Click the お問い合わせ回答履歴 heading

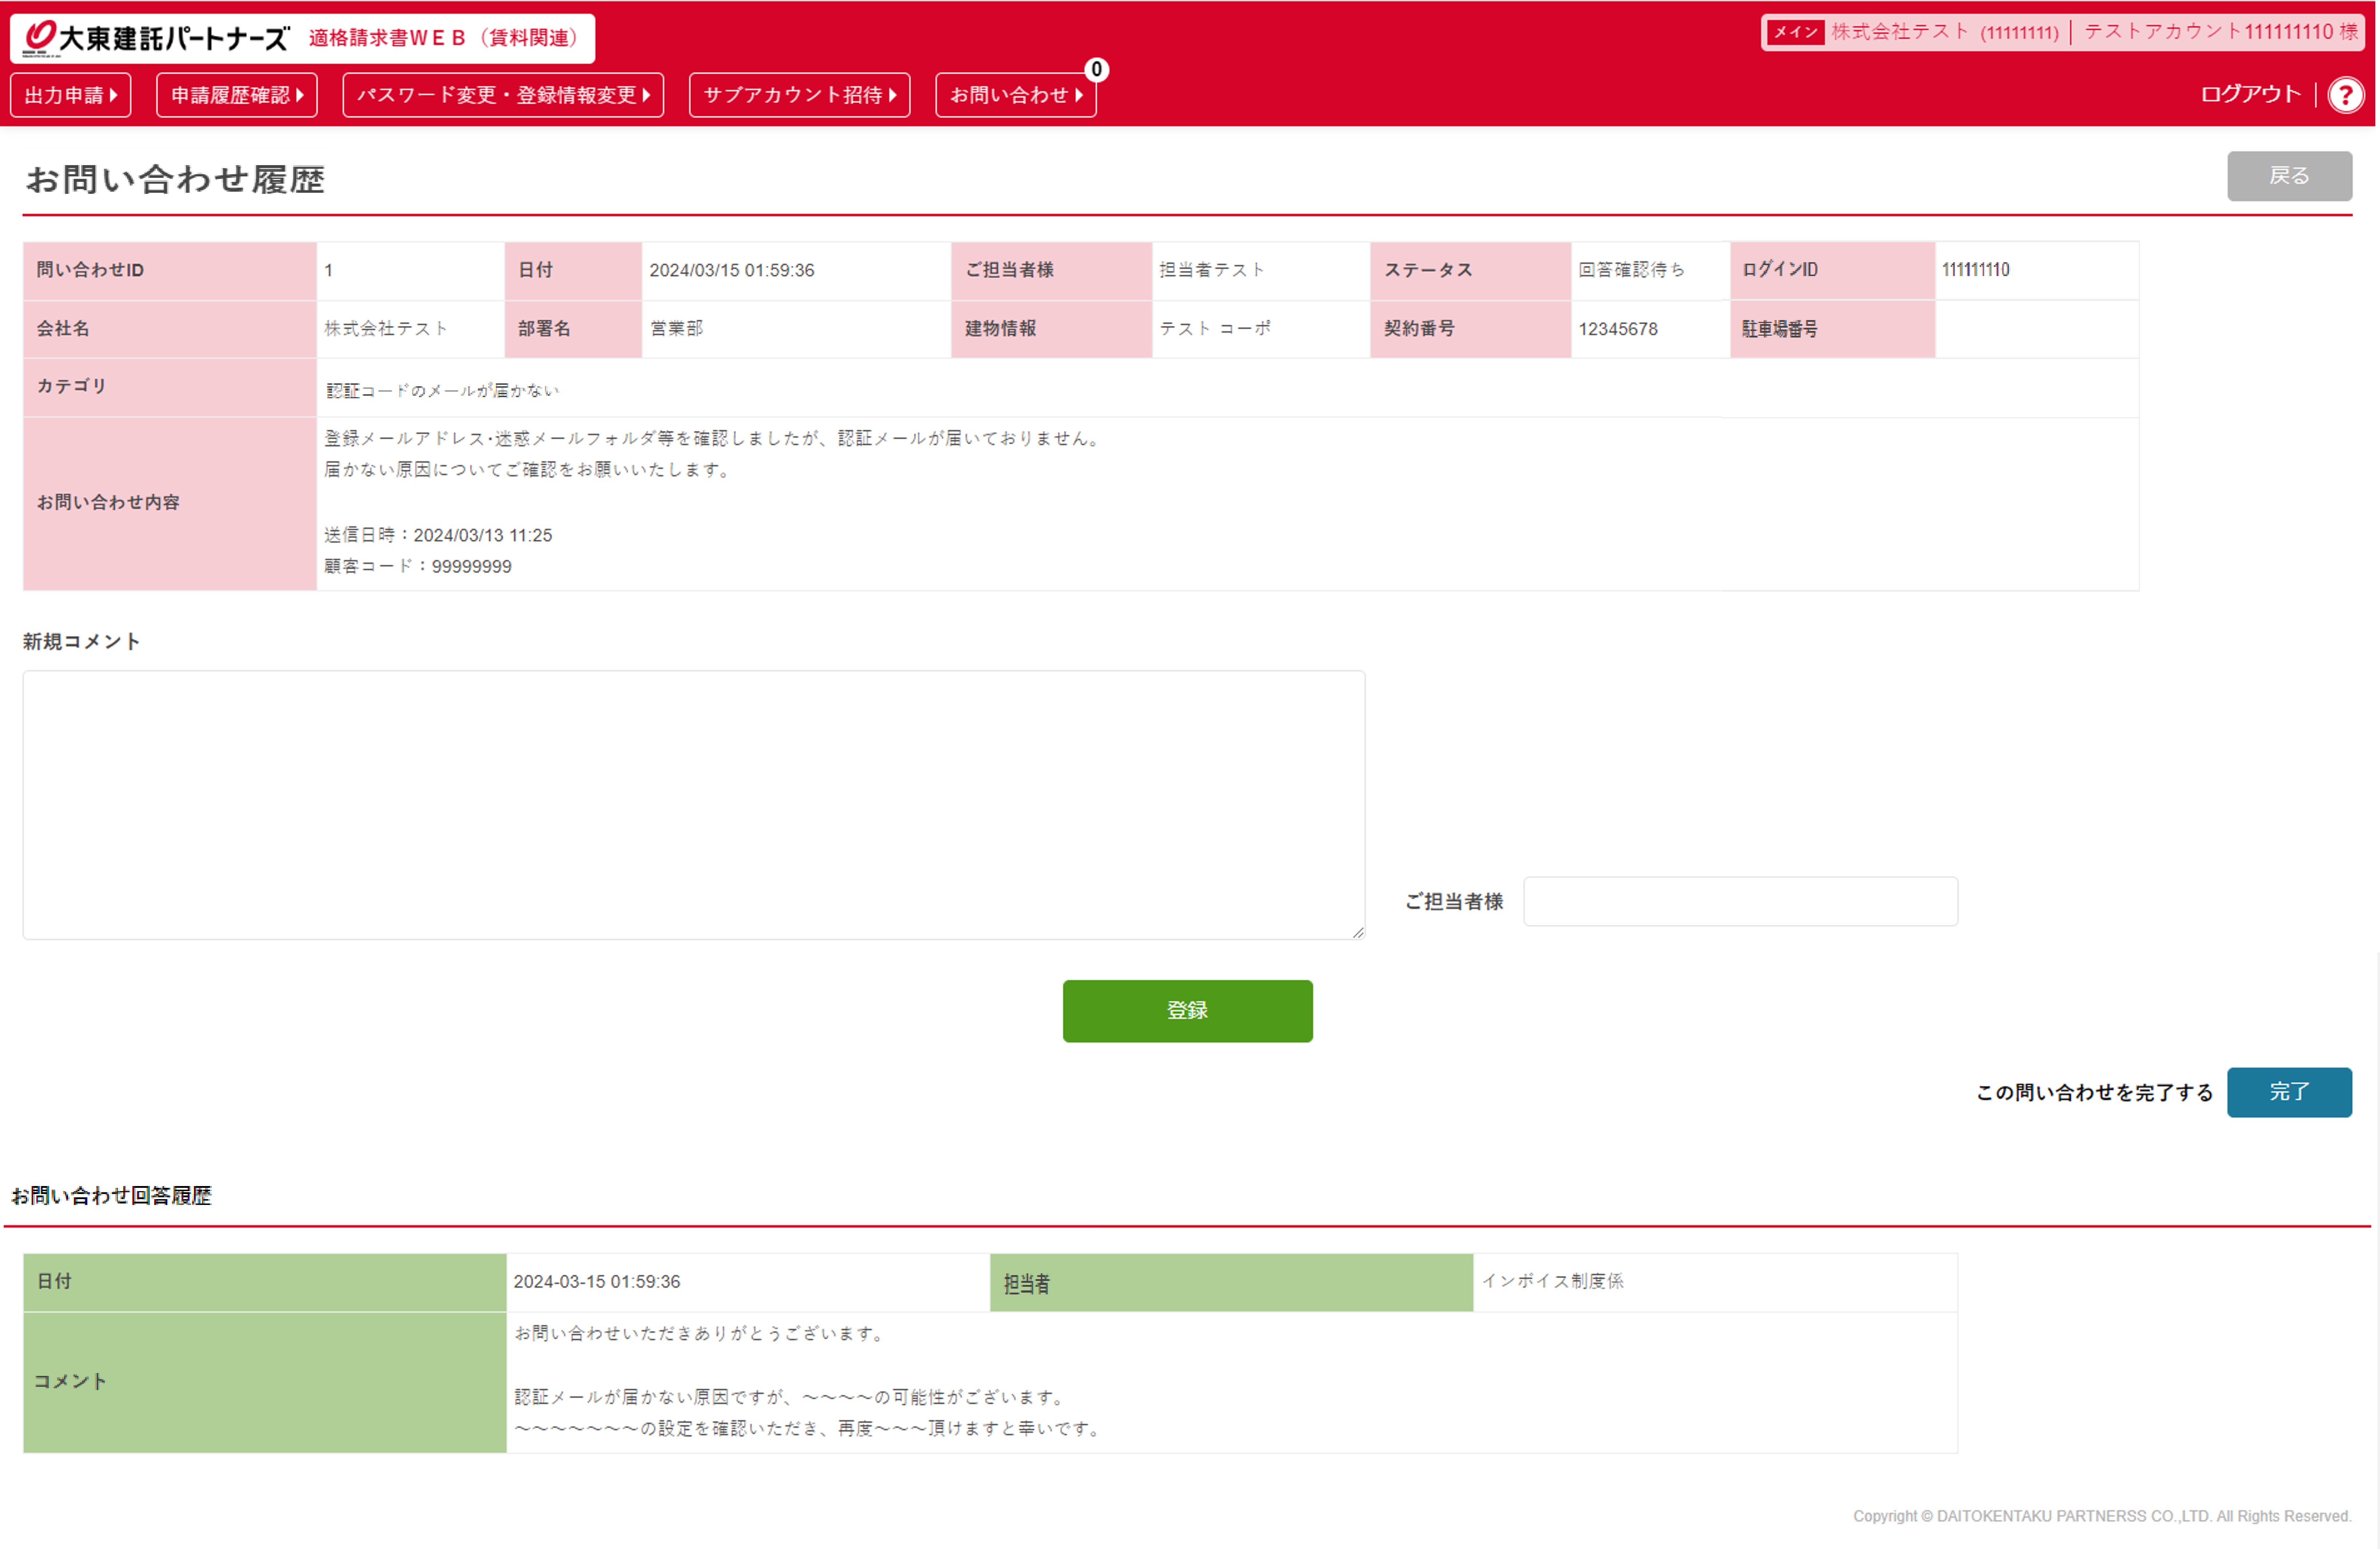pos(111,1196)
